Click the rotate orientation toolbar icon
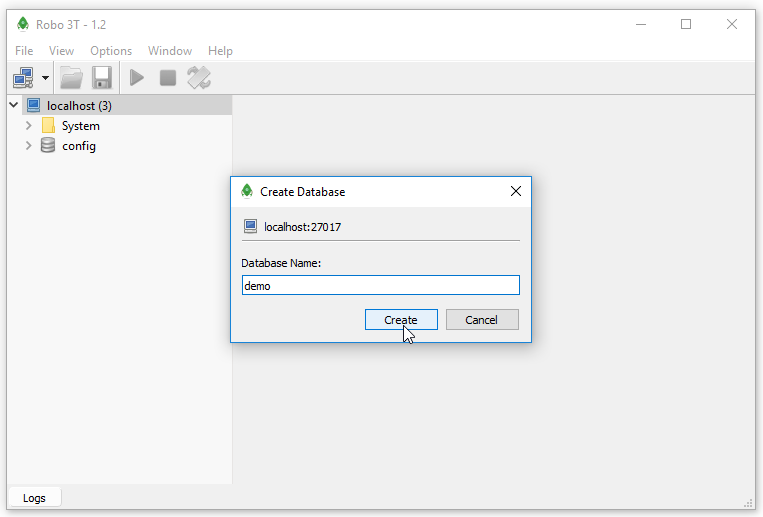763x517 pixels. pos(199,78)
